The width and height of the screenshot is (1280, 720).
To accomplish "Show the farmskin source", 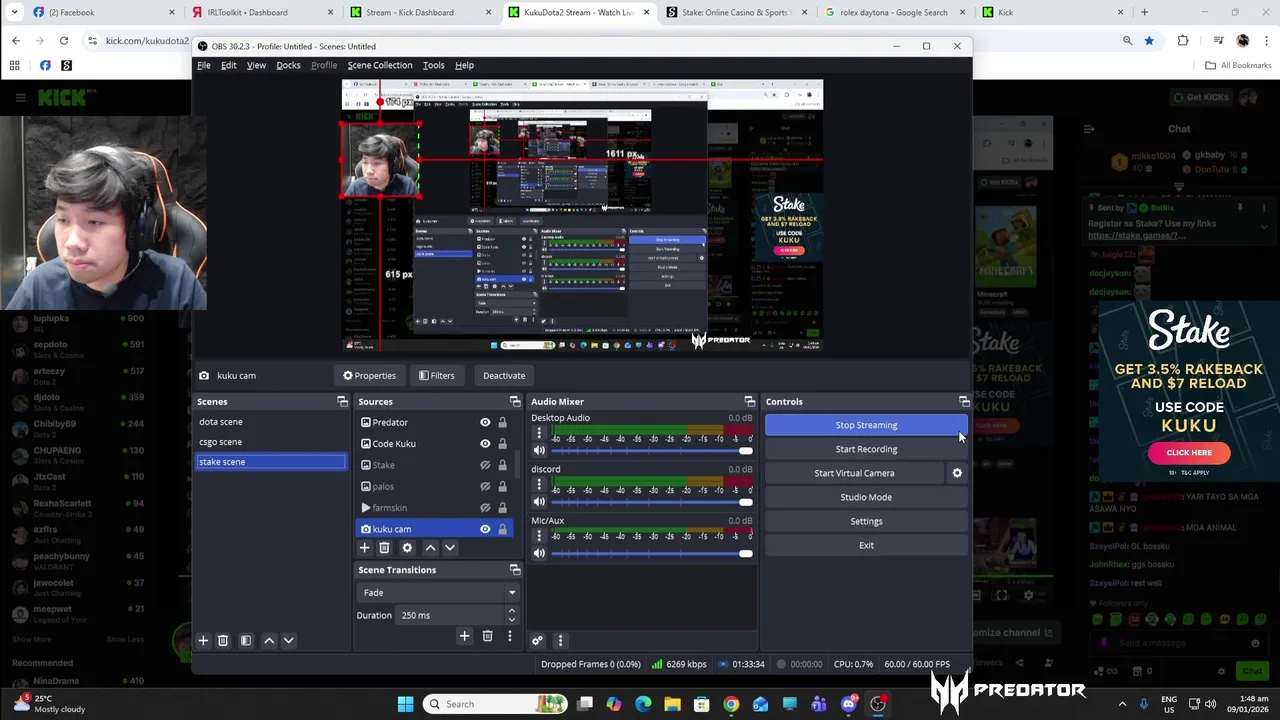I will (x=485, y=508).
